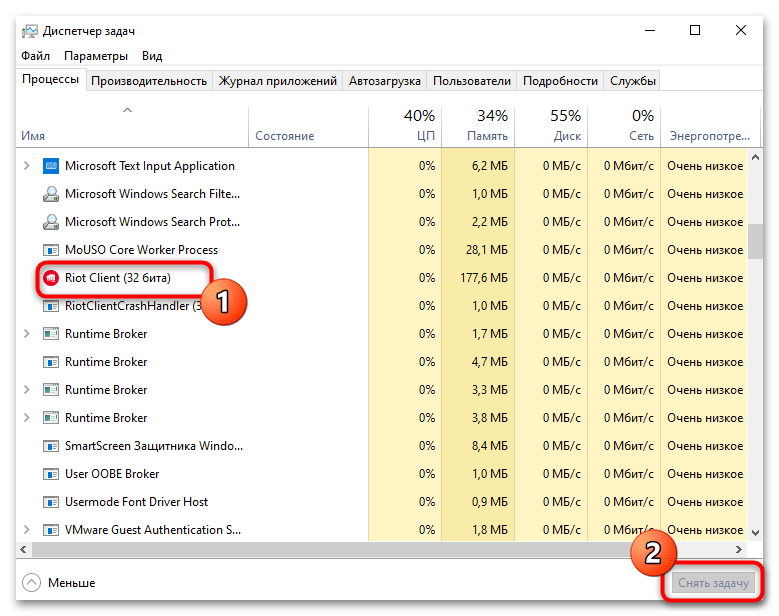The width and height of the screenshot is (779, 616).
Task: Sort by the Память 34% column header
Action: click(x=478, y=127)
